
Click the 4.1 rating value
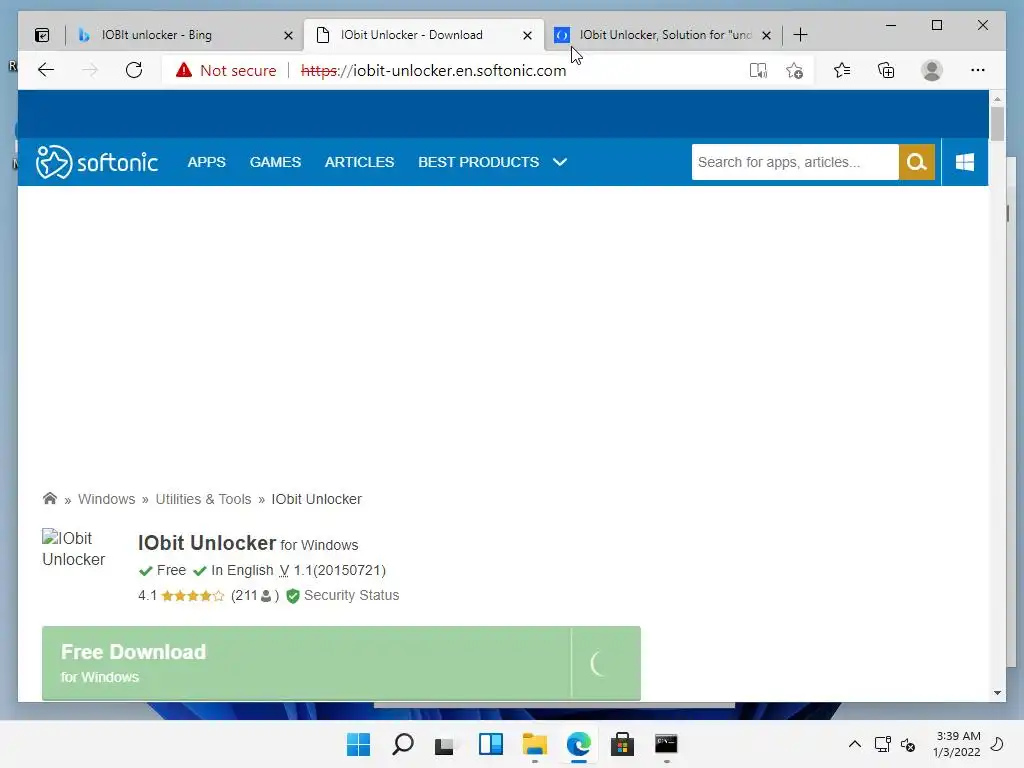[148, 596]
